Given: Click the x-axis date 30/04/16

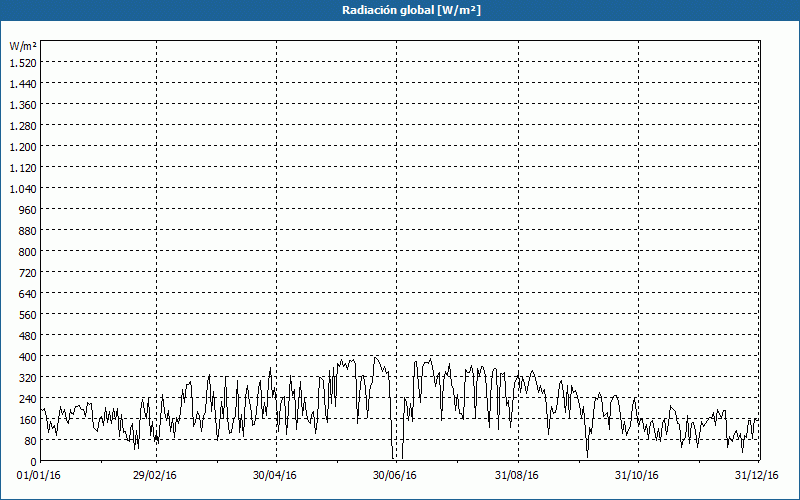Looking at the screenshot, I should click(274, 476).
